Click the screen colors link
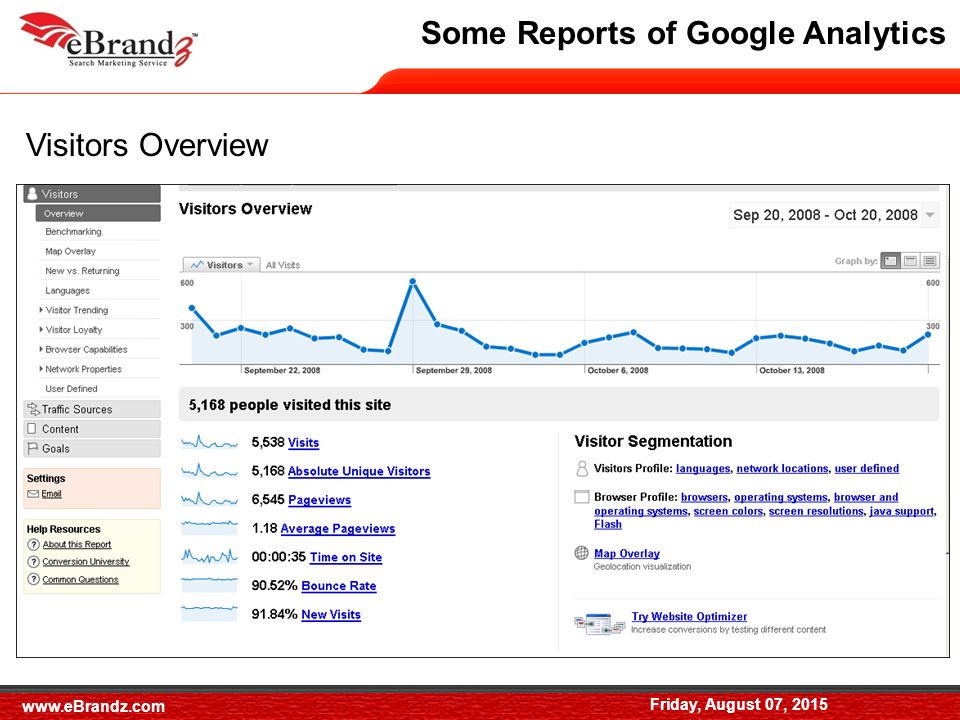Screen dimensions: 960x720 (x=728, y=511)
